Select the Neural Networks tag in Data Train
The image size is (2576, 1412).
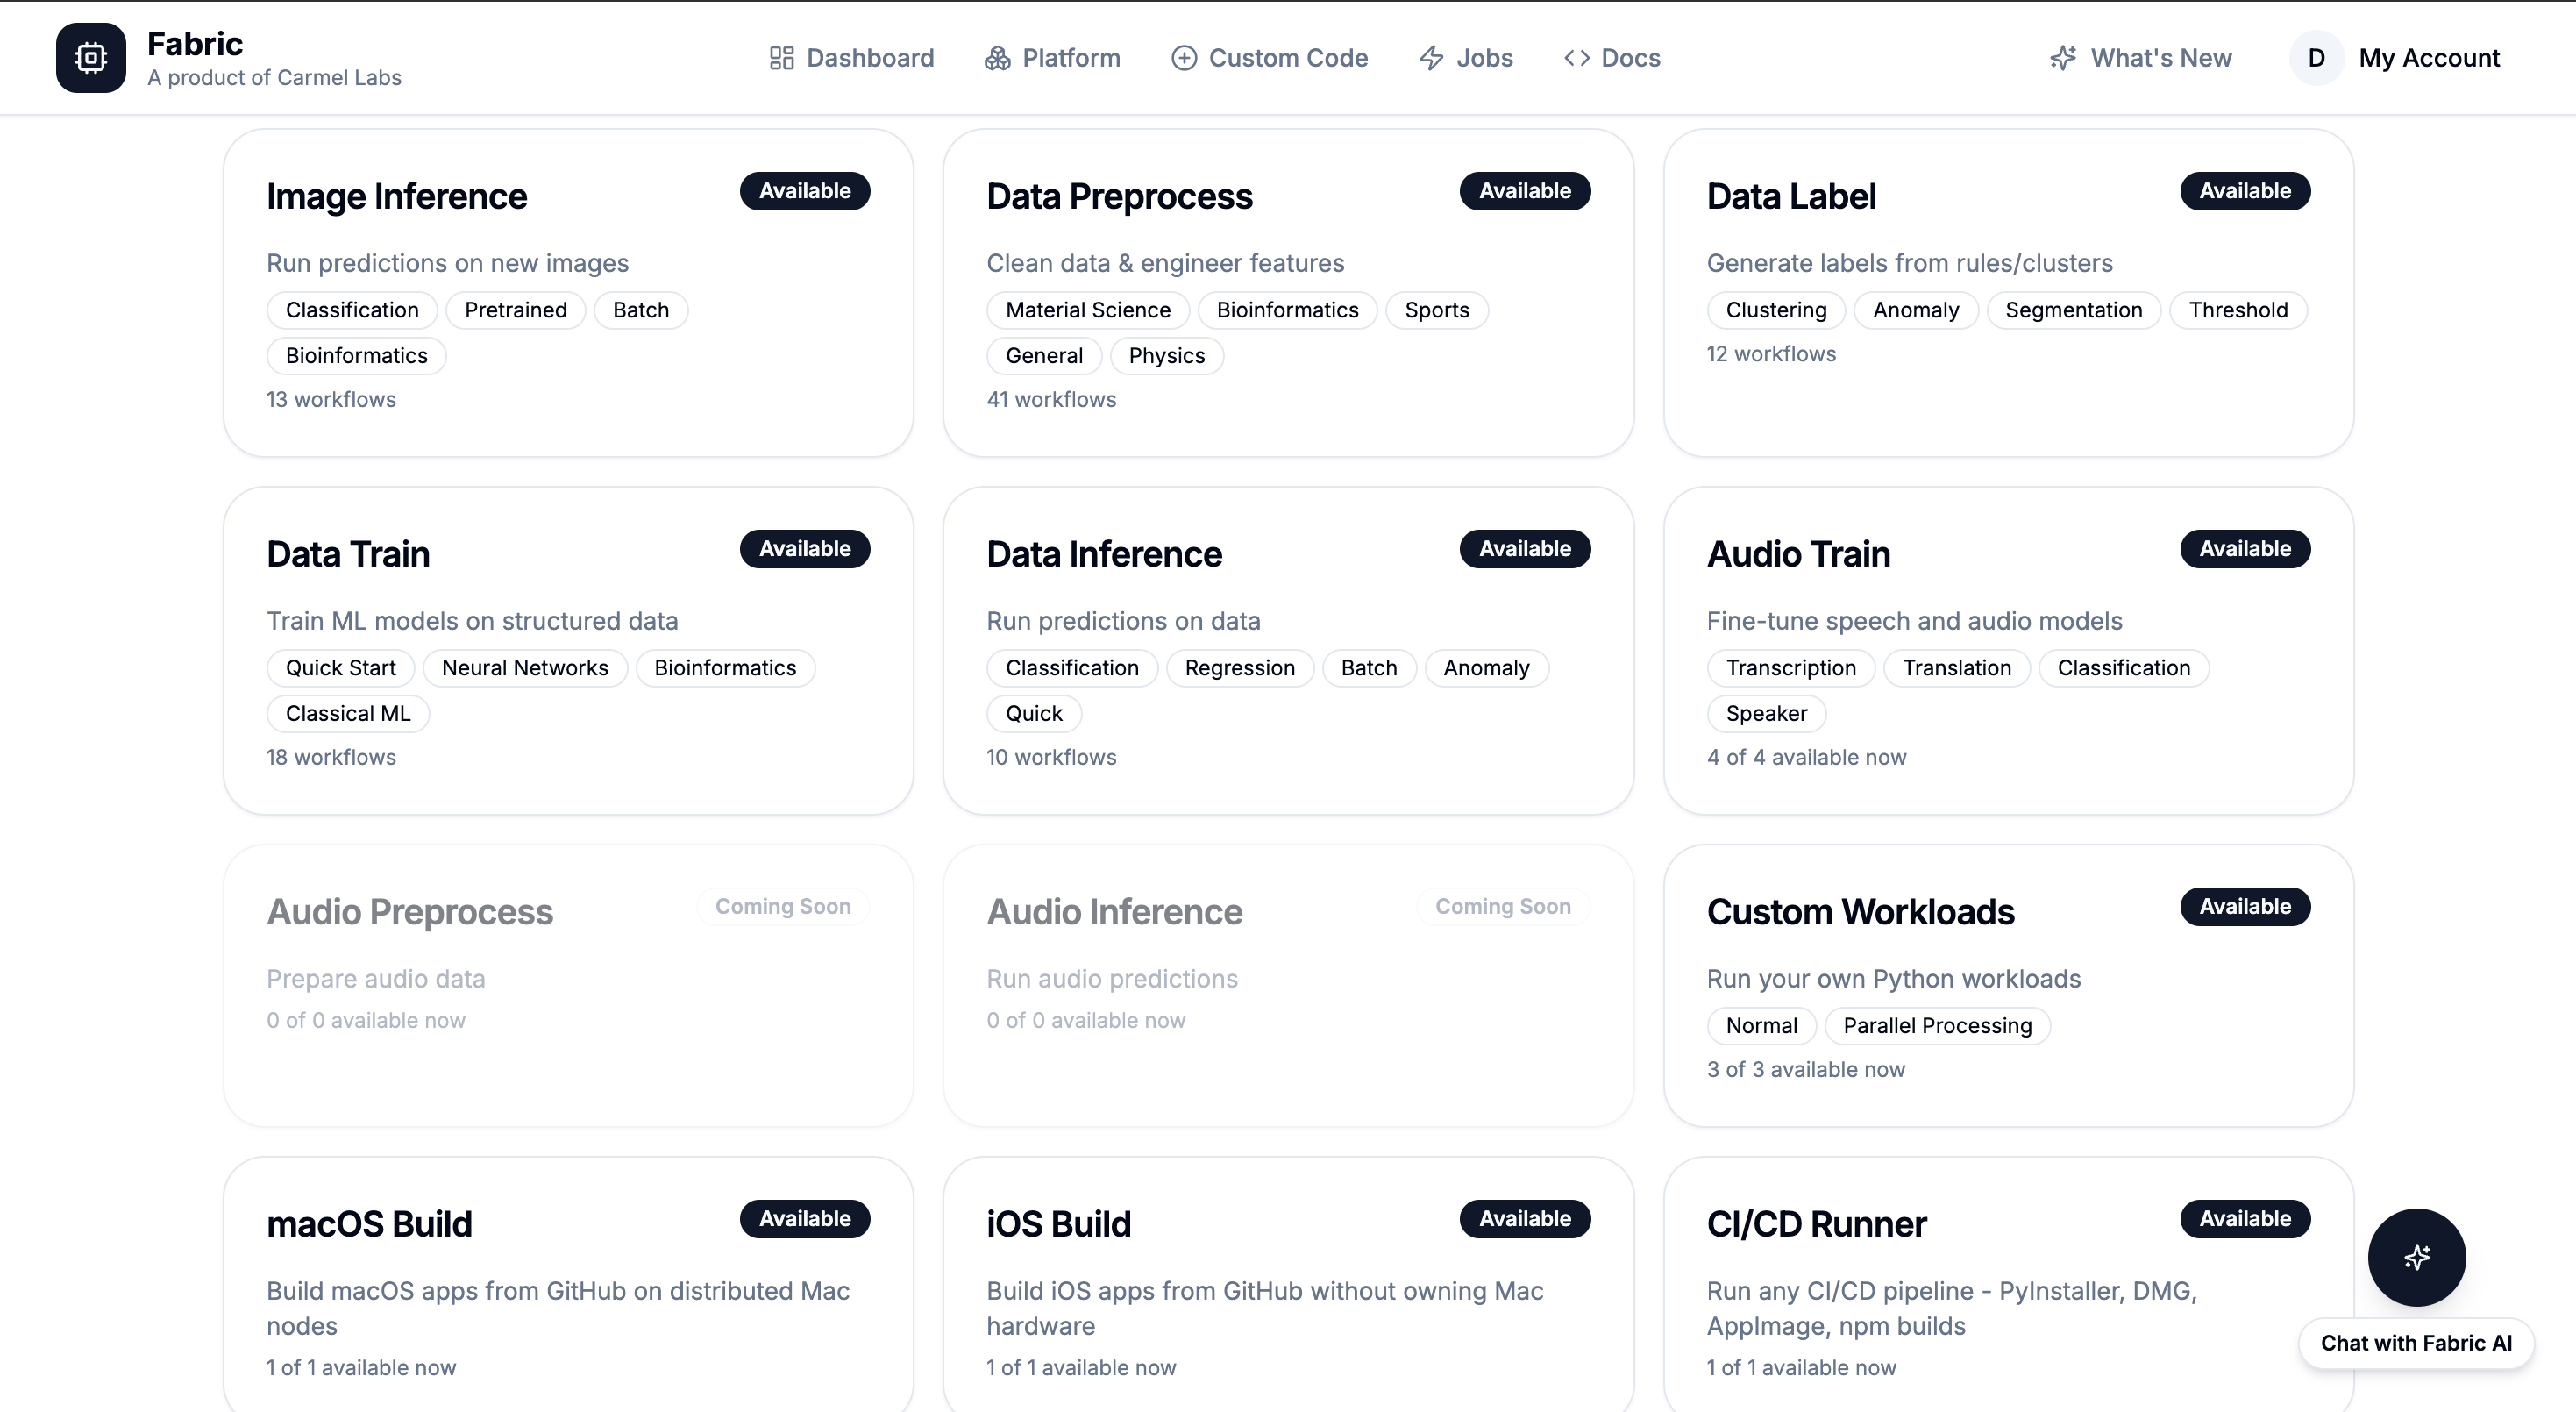point(524,668)
